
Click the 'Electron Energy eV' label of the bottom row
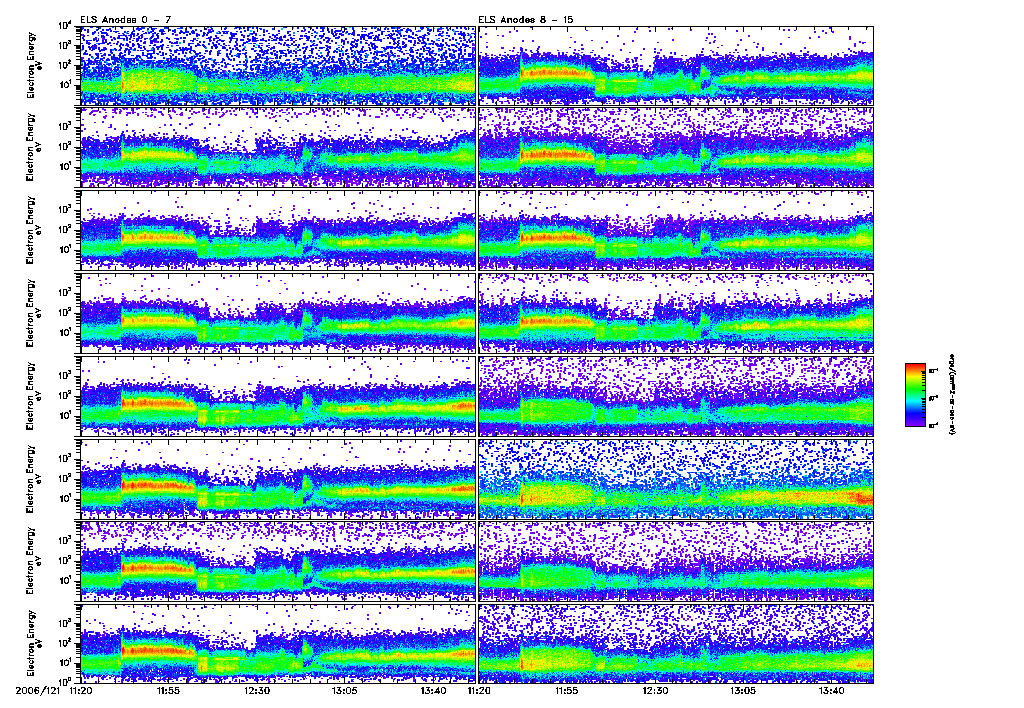pyautogui.click(x=35, y=643)
